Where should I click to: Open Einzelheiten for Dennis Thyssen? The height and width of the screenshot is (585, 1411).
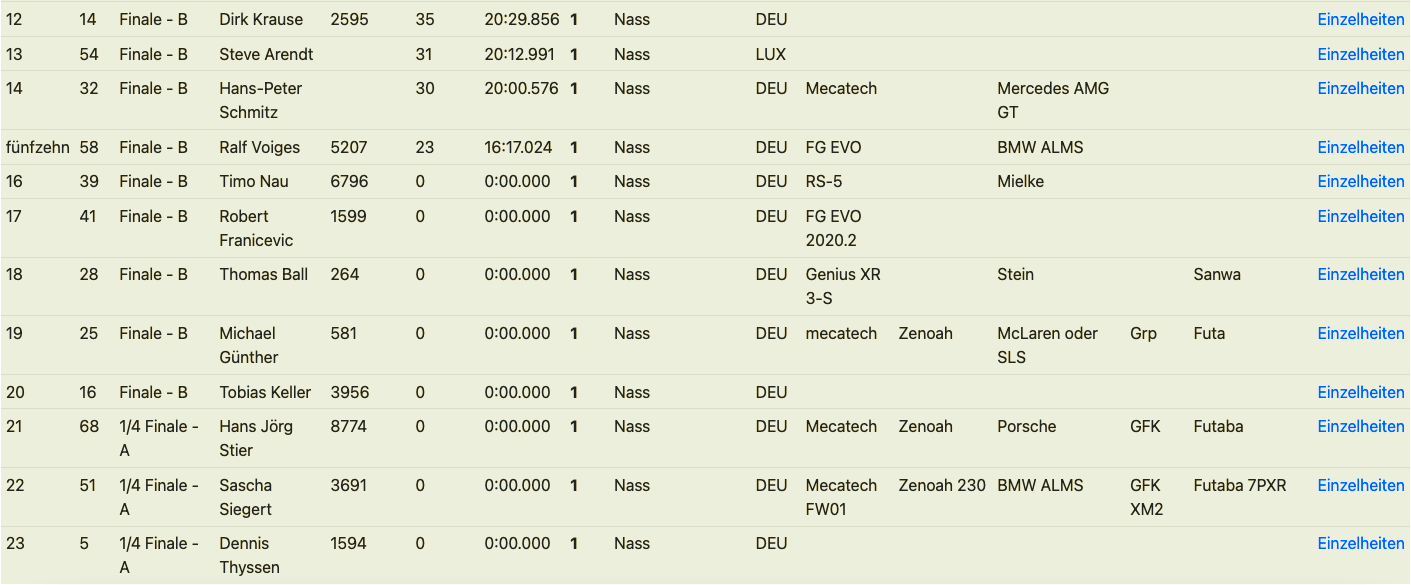(x=1360, y=543)
